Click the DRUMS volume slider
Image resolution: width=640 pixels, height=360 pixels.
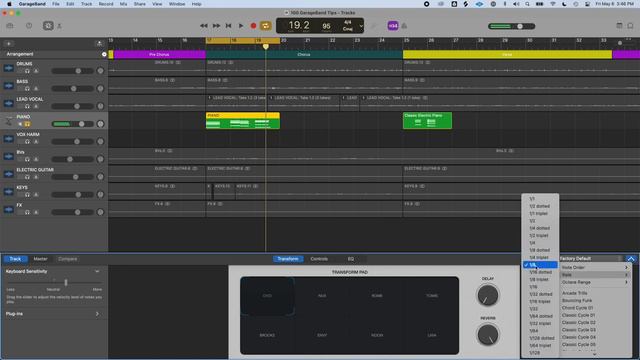tap(72, 71)
